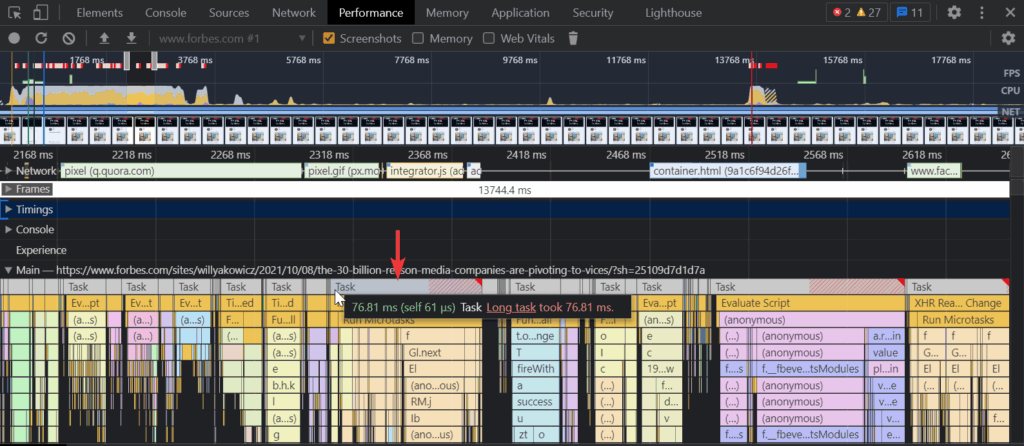Select the container.html network request
The height and width of the screenshot is (446, 1024).
click(728, 171)
